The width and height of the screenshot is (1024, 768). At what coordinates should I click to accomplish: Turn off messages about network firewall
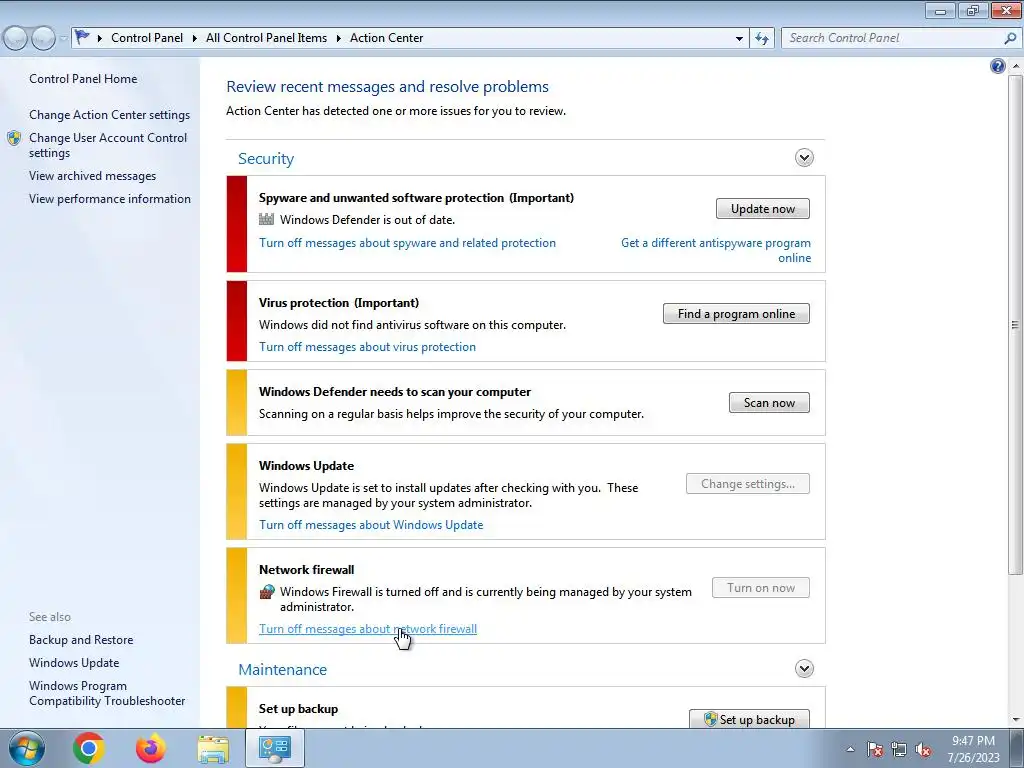[368, 629]
